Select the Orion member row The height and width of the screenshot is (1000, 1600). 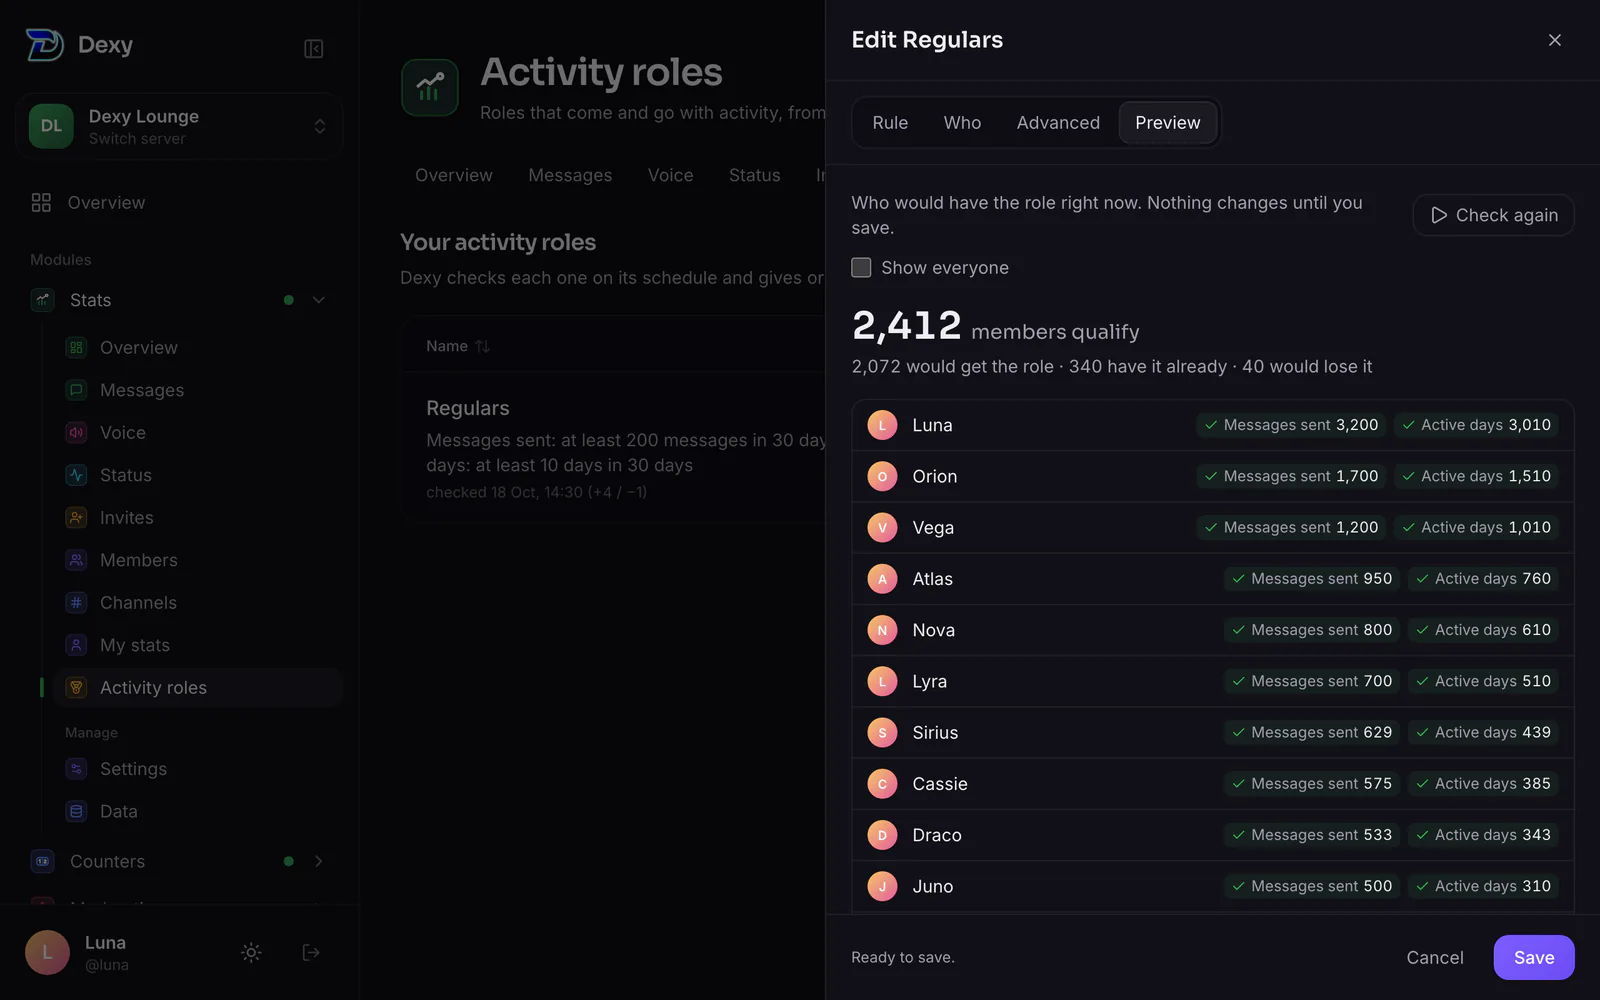click(x=1213, y=476)
